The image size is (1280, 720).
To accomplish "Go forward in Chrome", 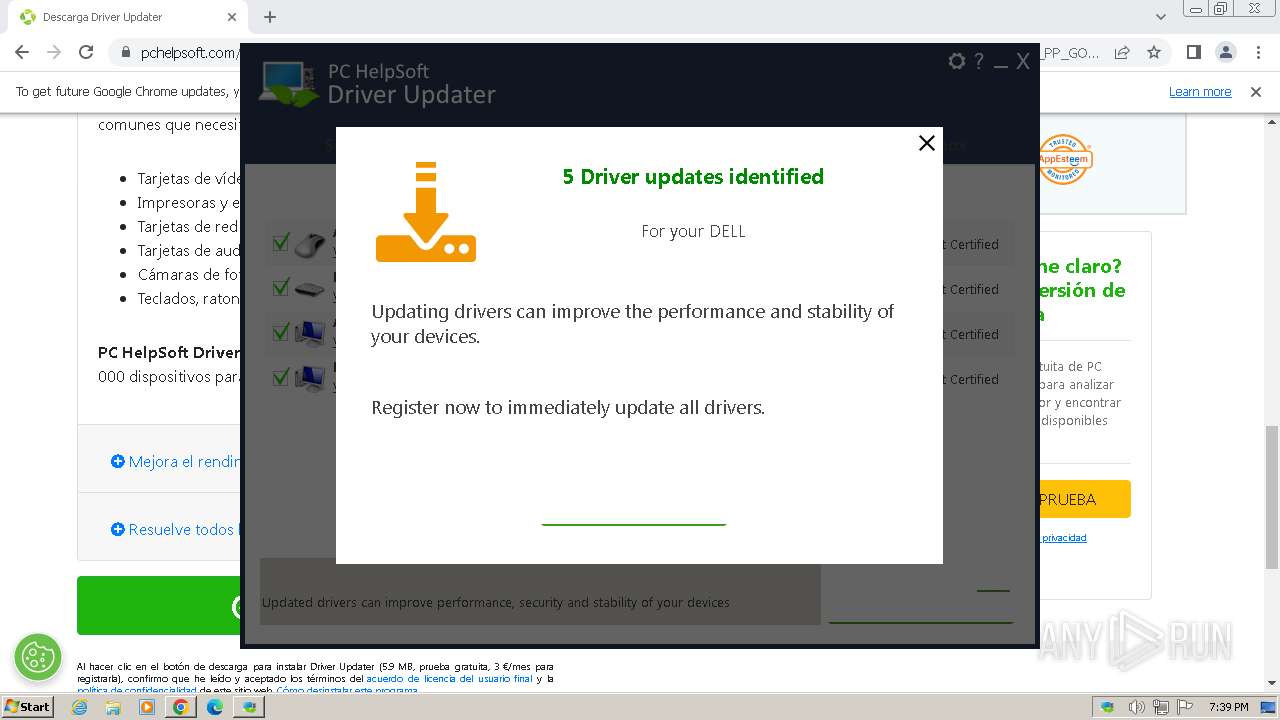I will click(x=54, y=52).
